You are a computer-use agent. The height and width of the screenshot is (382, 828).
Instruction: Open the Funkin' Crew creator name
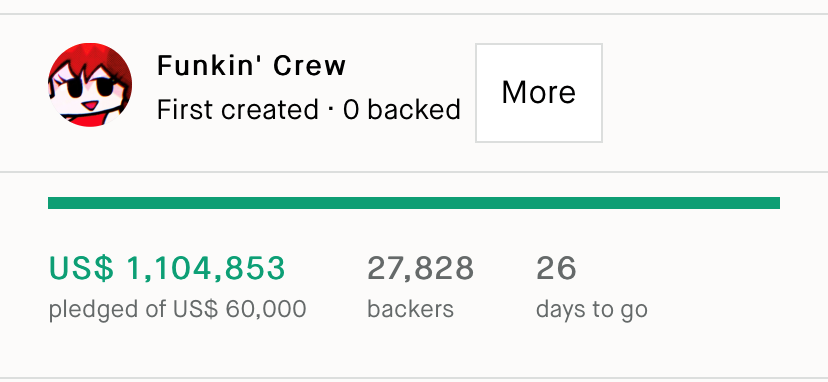(x=251, y=66)
